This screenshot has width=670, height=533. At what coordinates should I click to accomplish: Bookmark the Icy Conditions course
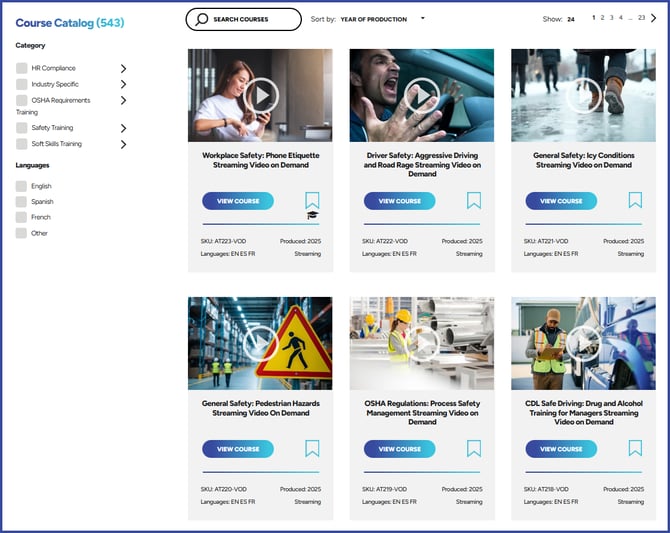click(635, 200)
